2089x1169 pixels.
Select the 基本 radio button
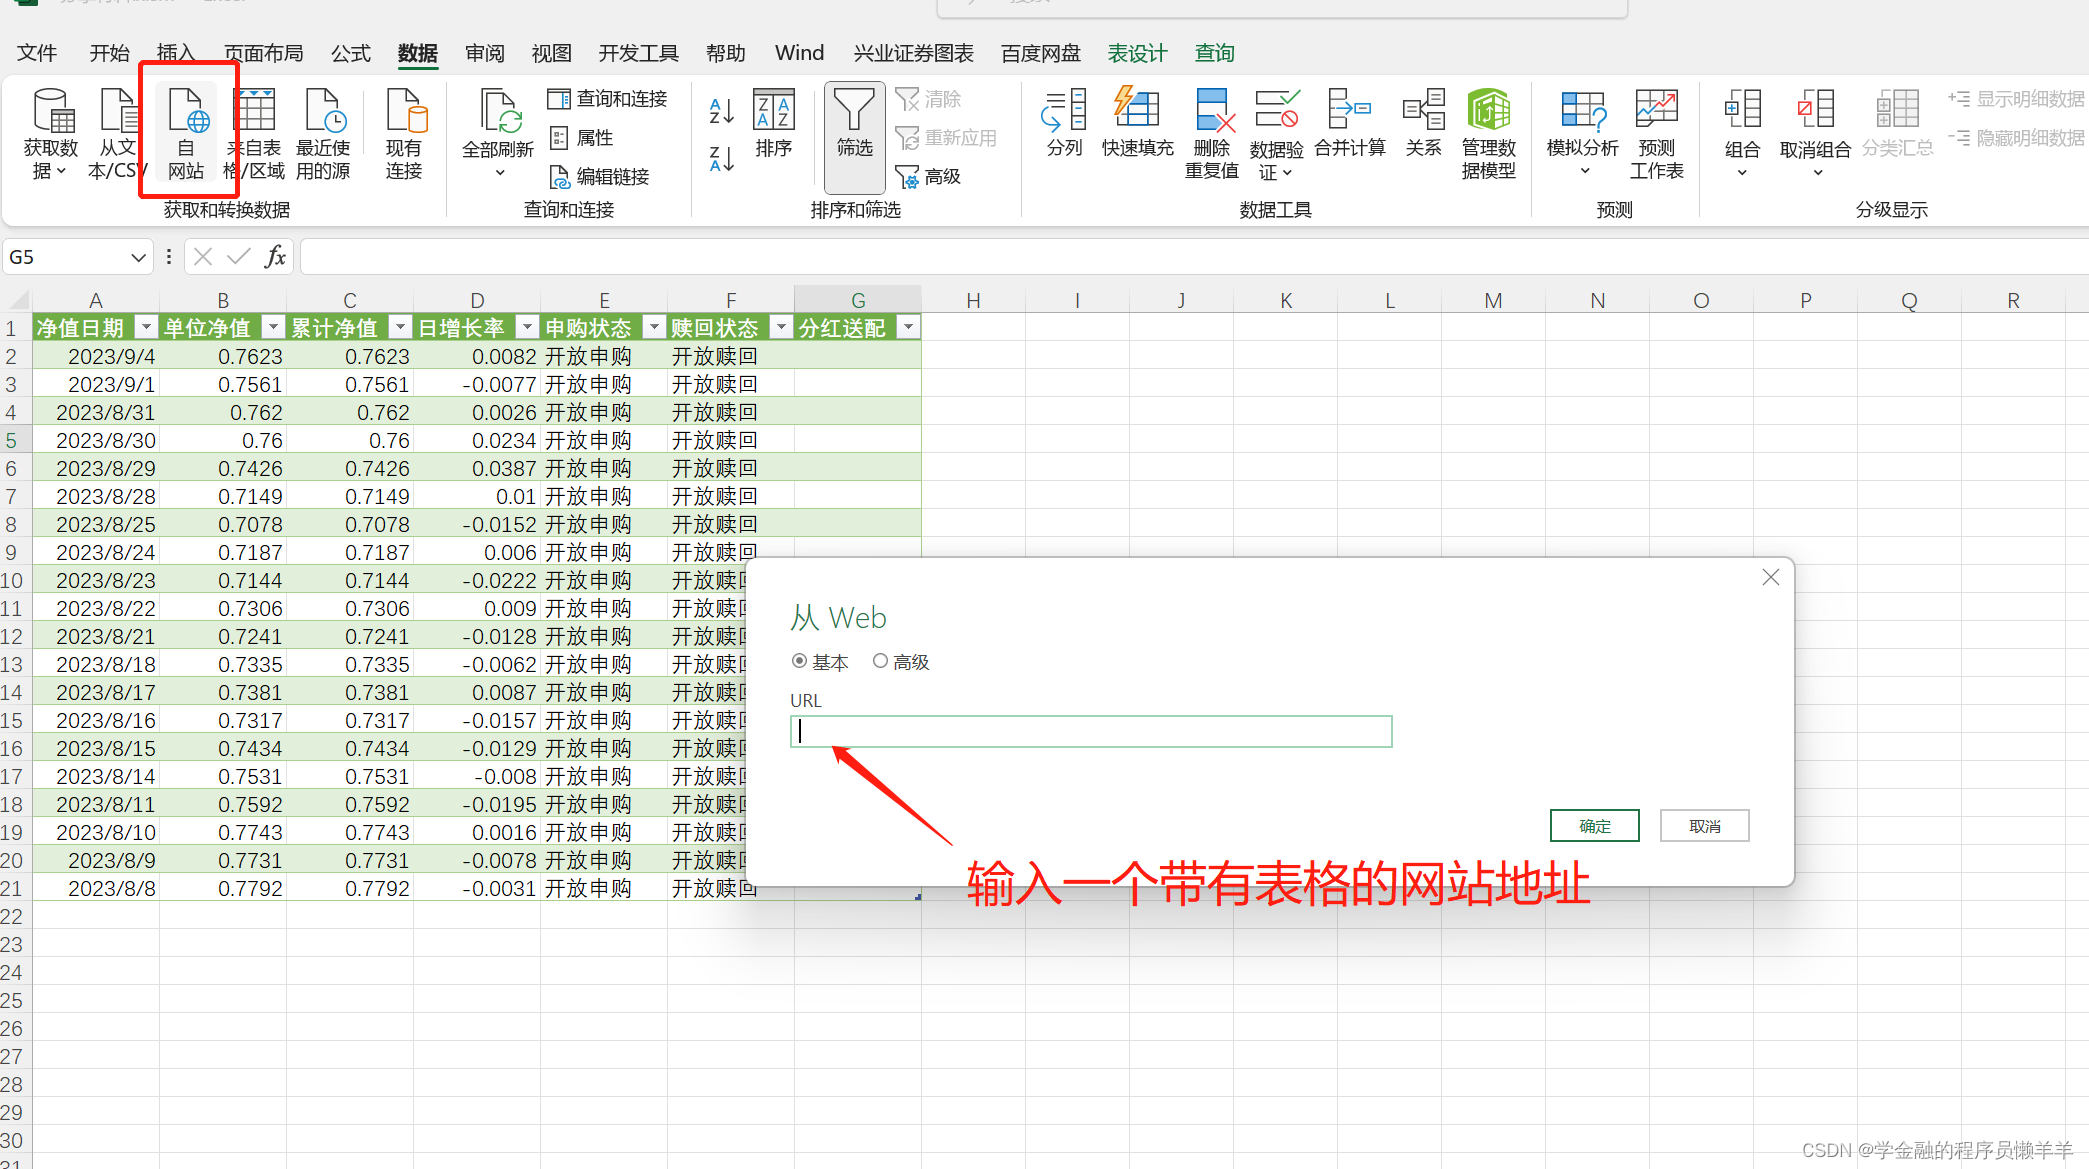click(799, 661)
